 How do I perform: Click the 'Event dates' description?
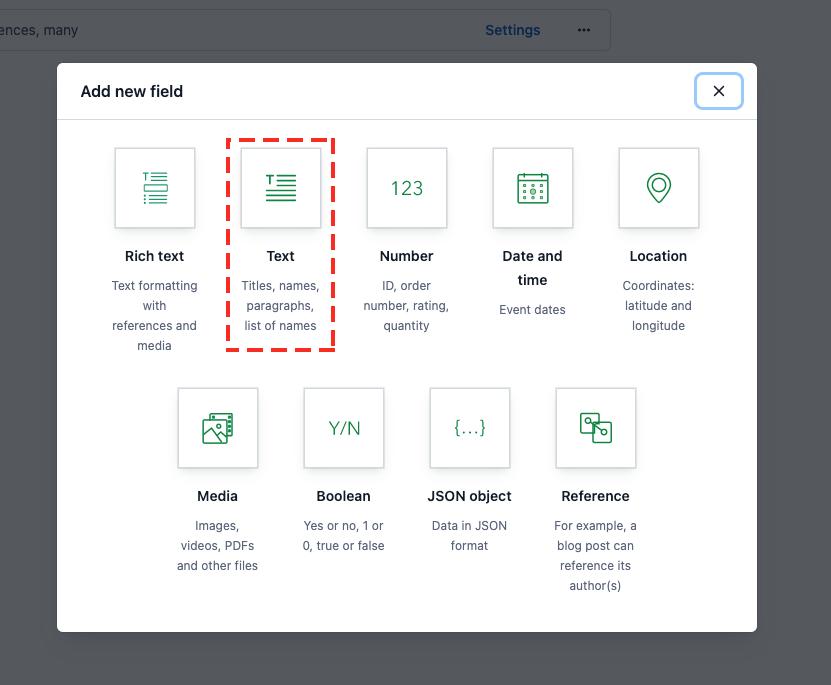(x=532, y=309)
